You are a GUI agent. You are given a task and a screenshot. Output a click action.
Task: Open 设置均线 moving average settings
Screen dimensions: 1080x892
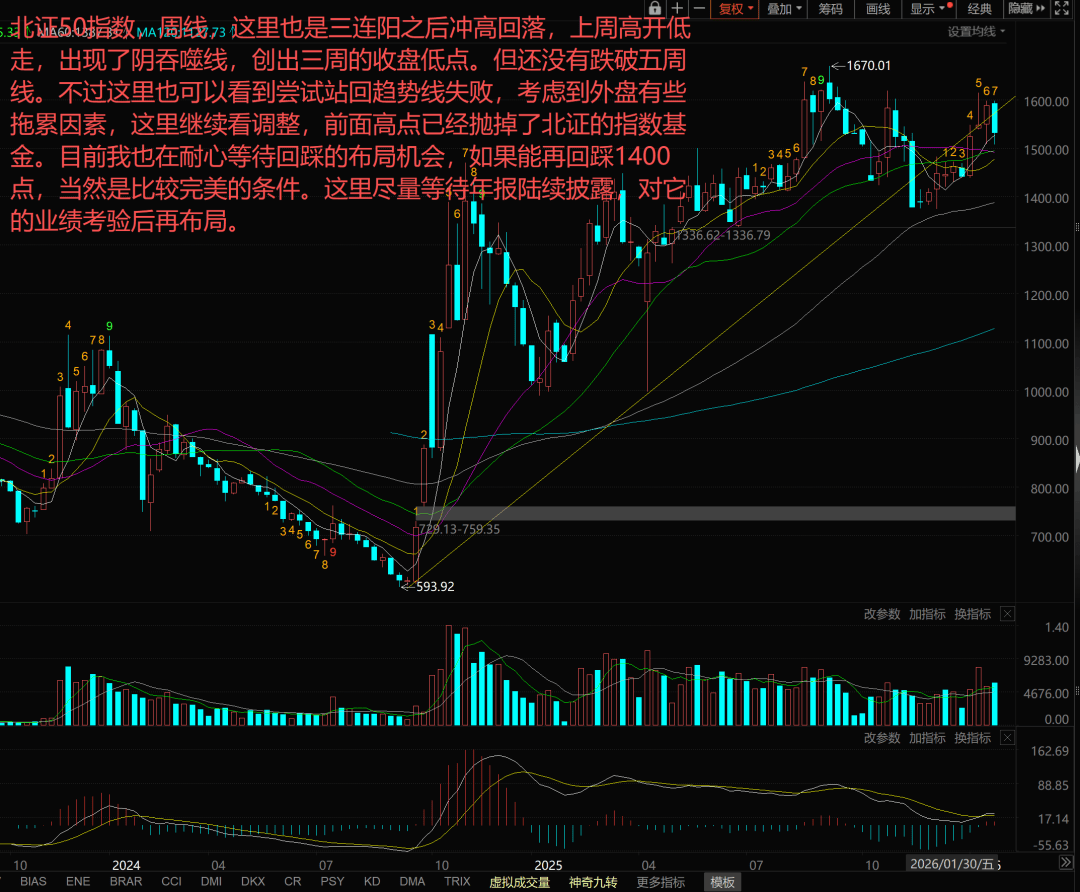[976, 31]
